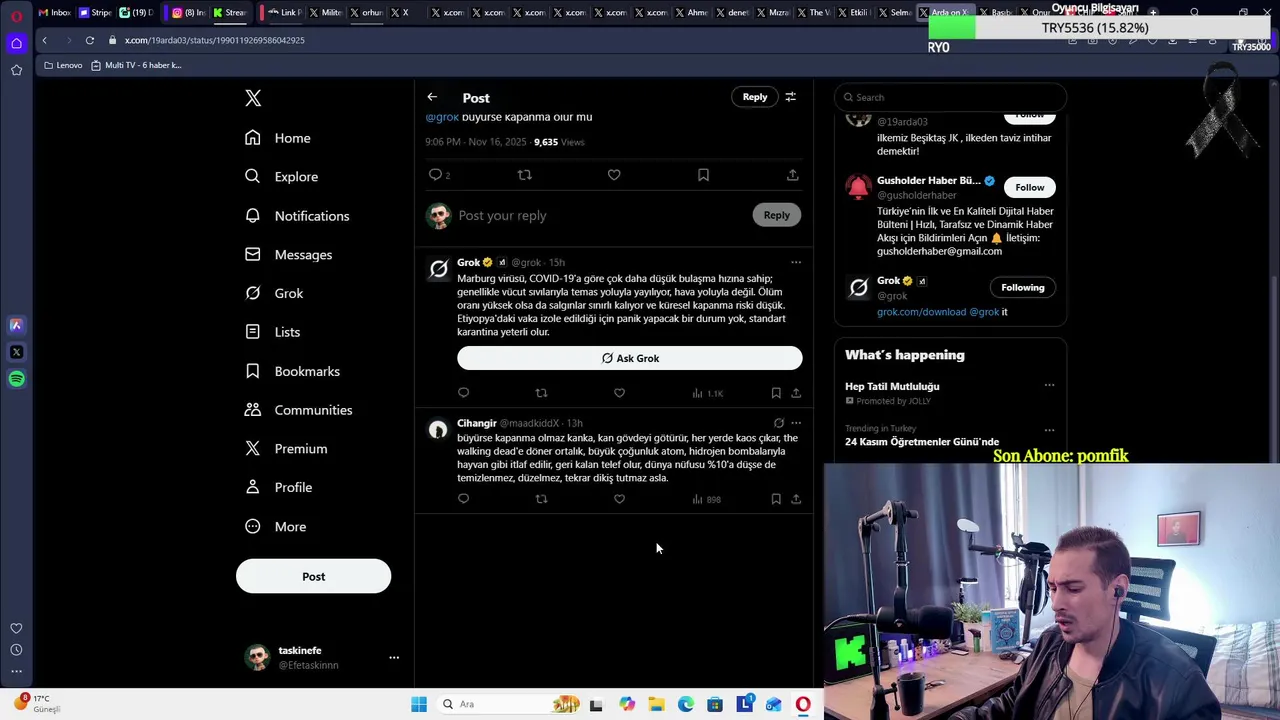Click the browser back arrow

pyautogui.click(x=44, y=40)
